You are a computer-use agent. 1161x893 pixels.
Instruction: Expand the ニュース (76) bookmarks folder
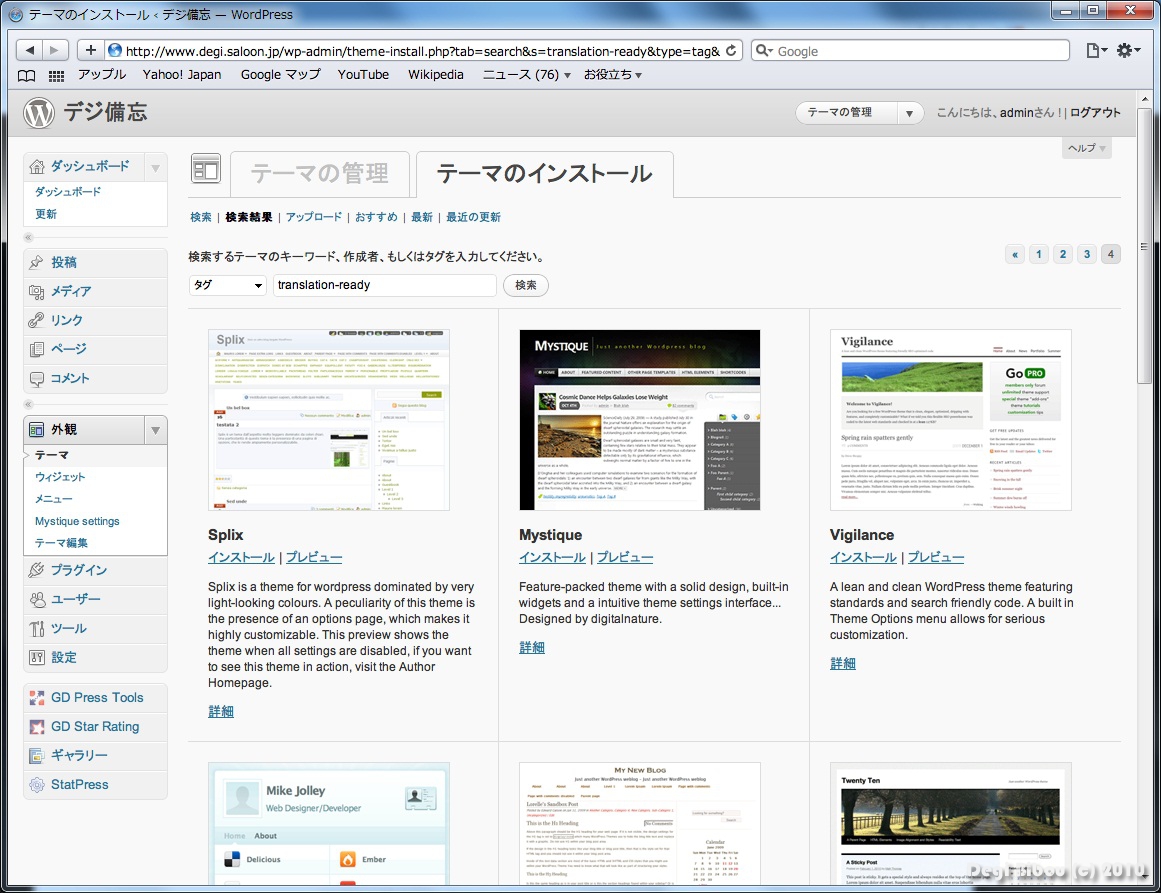coord(526,75)
